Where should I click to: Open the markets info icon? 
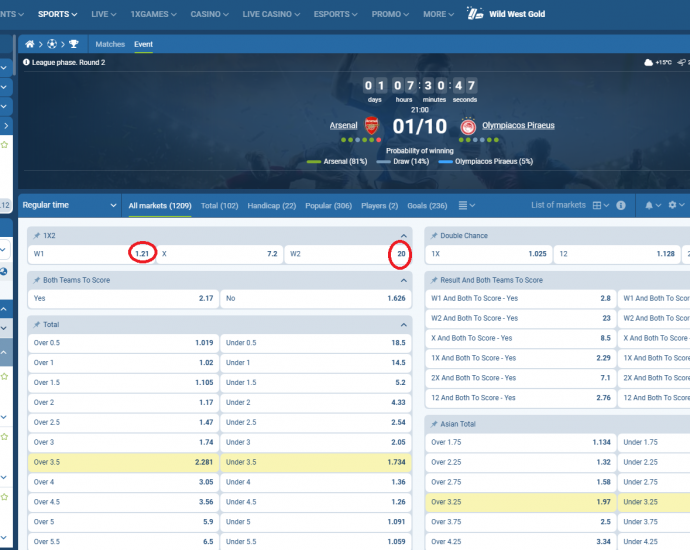pos(621,205)
